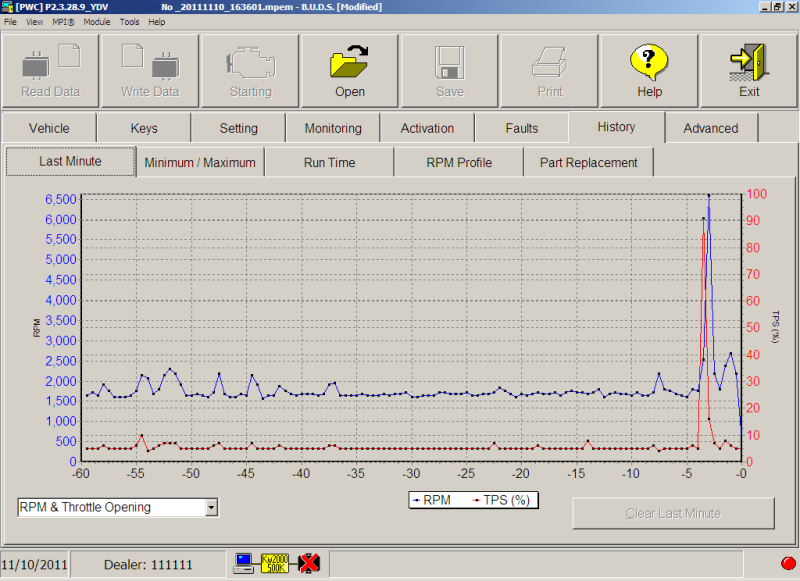The image size is (800, 581).
Task: Switch to the Vehicle tab
Action: pyautogui.click(x=49, y=128)
